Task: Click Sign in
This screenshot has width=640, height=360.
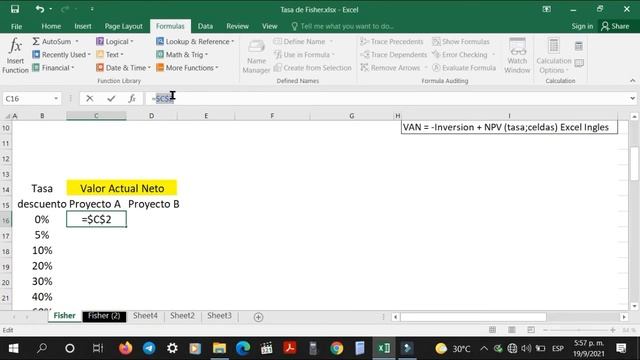Action: point(582,26)
